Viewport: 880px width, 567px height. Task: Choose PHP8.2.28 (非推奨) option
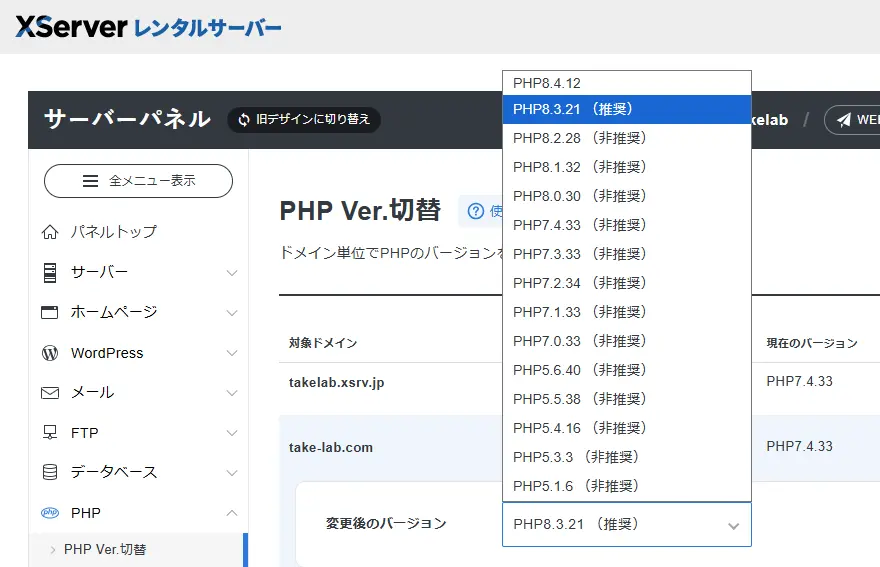click(x=626, y=138)
